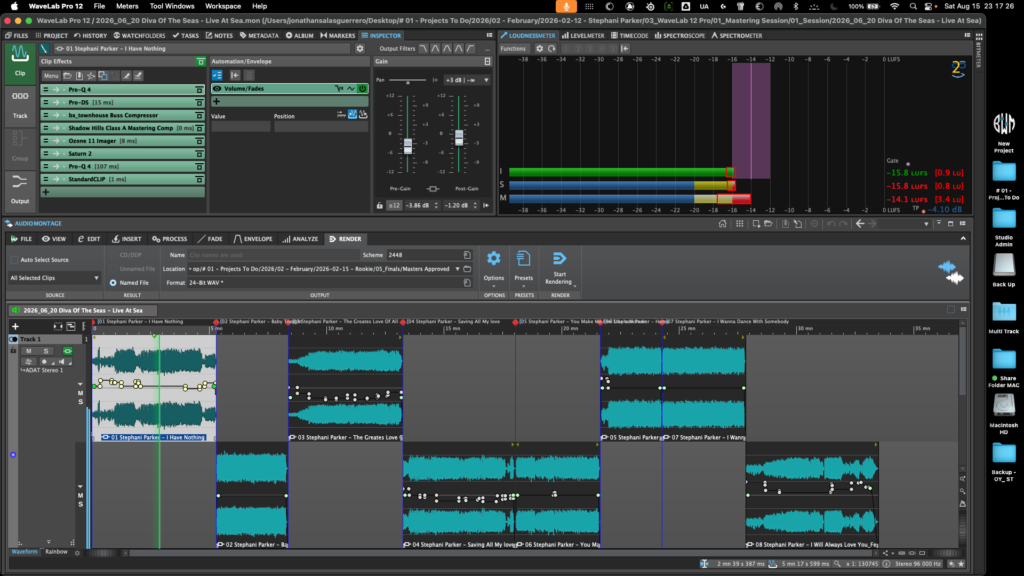
Task: Open the Scheme field naming icon
Action: pos(467,255)
